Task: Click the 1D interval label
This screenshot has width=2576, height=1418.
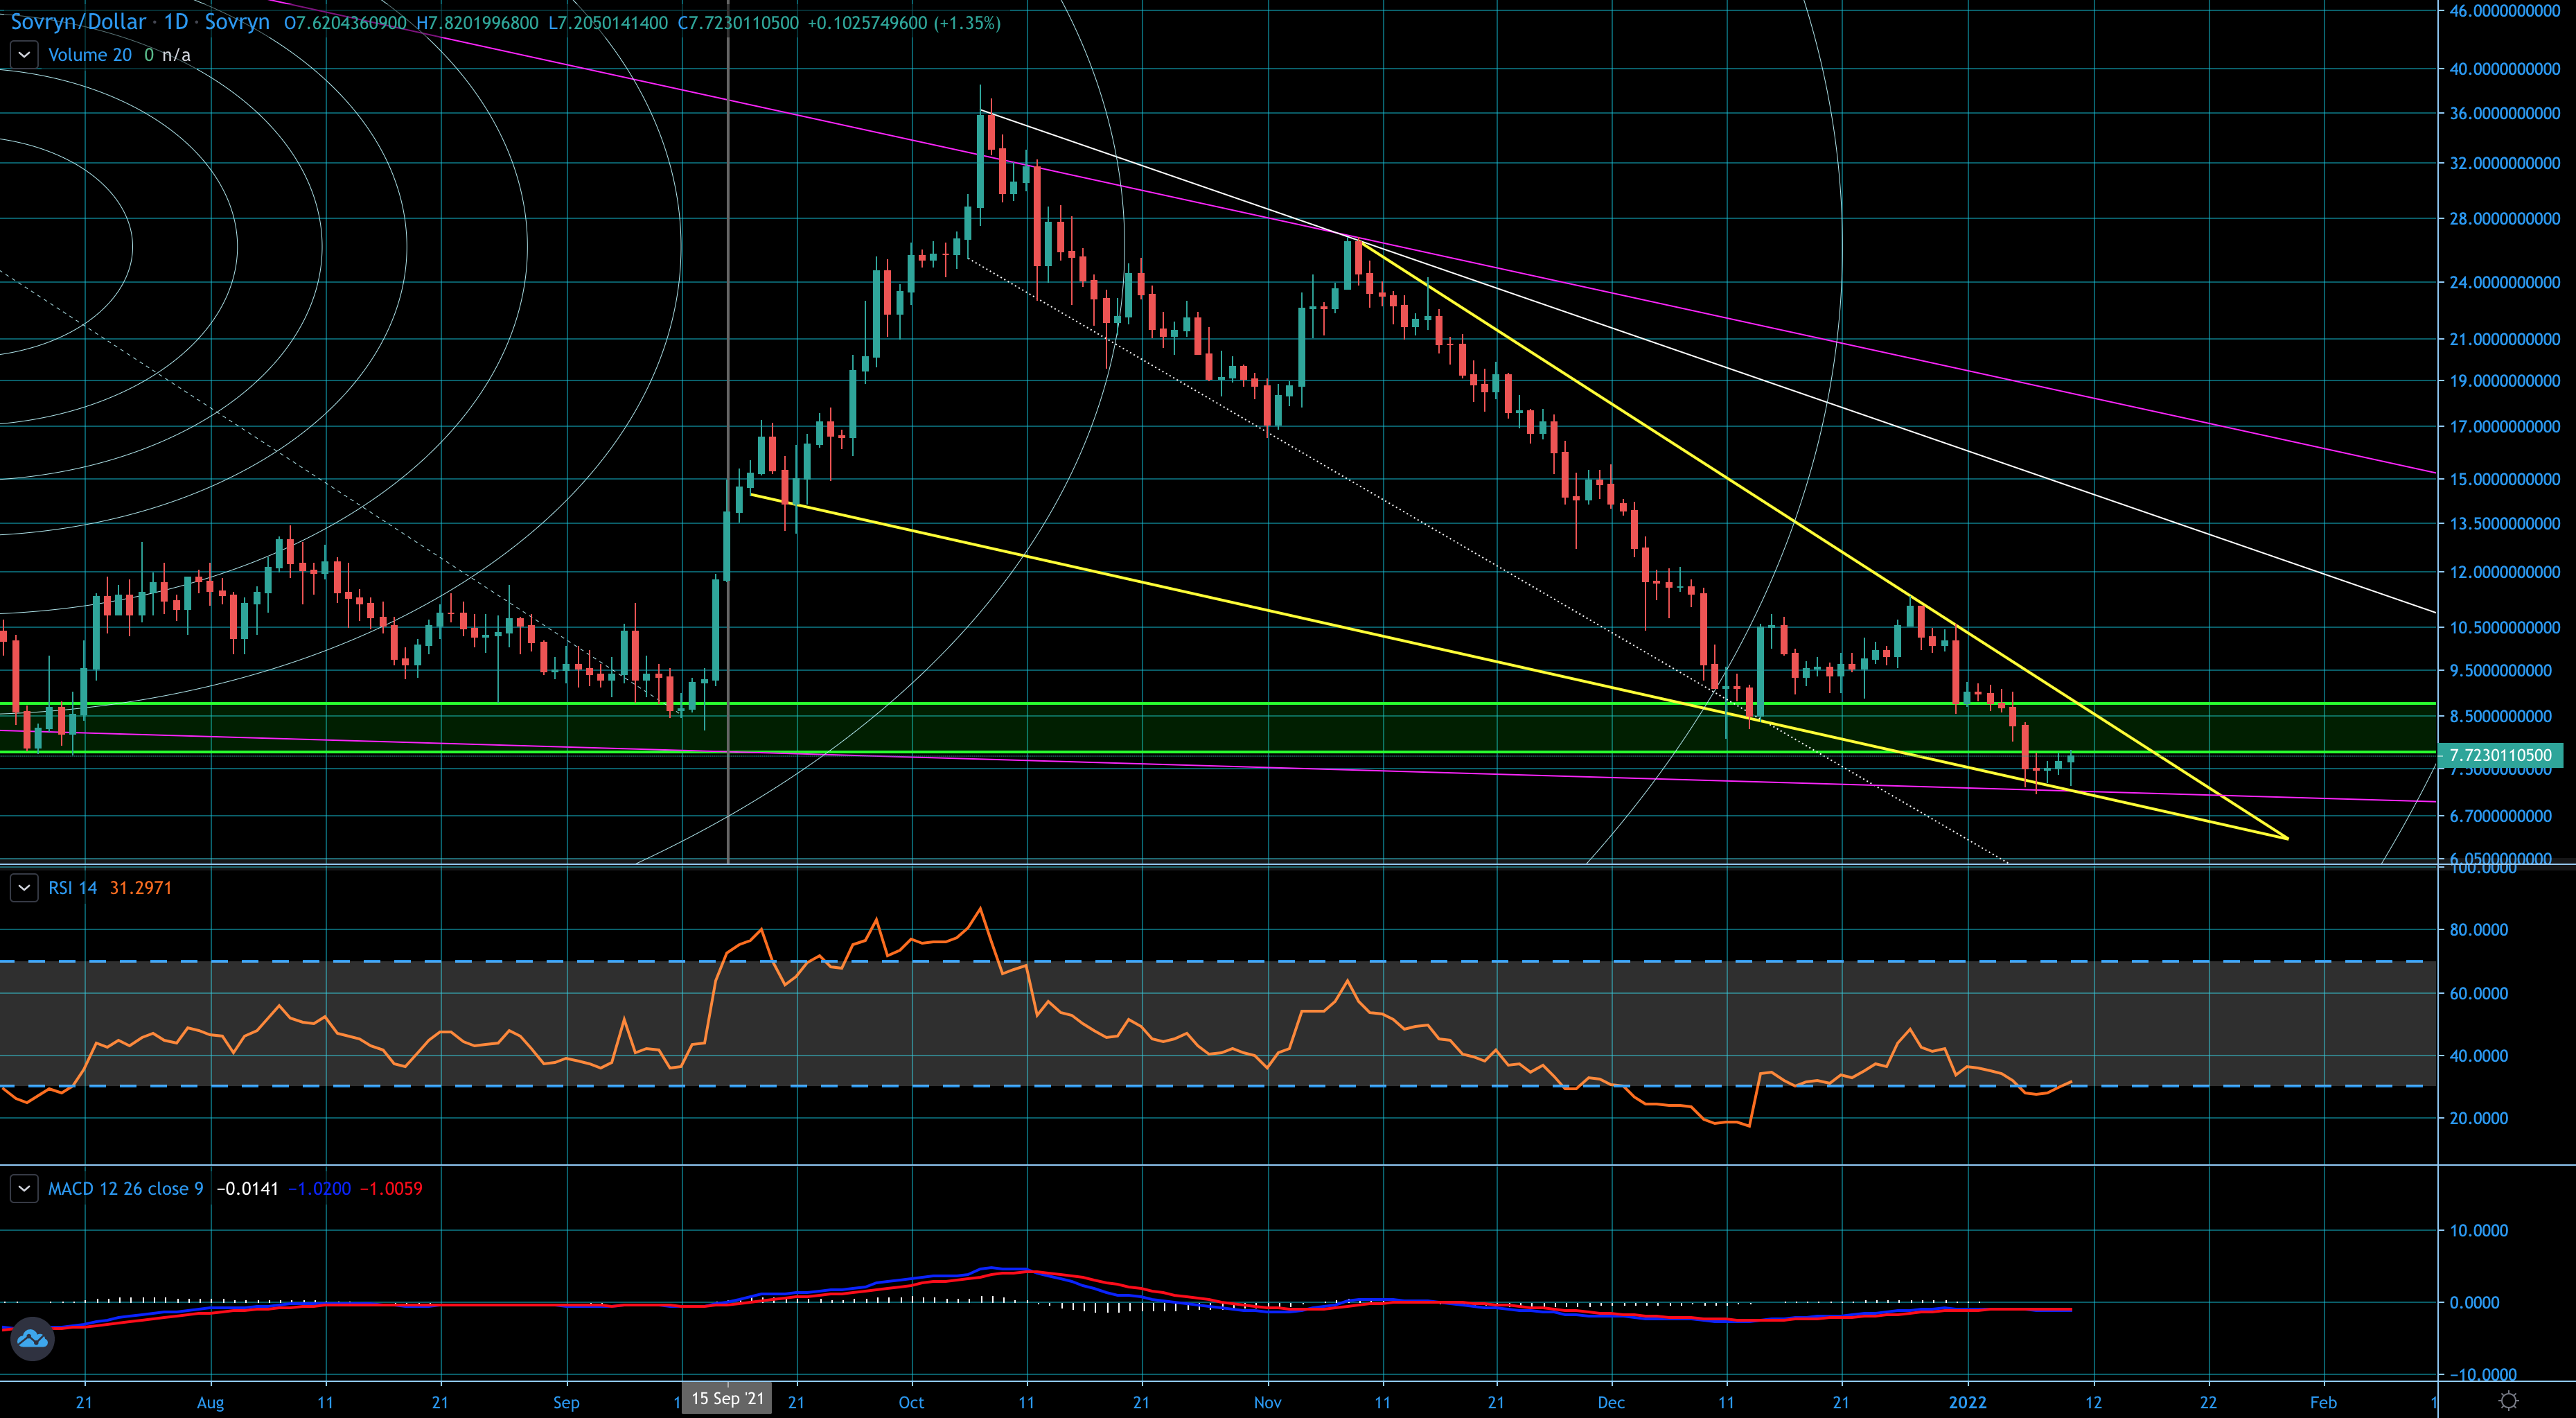Action: pos(175,22)
